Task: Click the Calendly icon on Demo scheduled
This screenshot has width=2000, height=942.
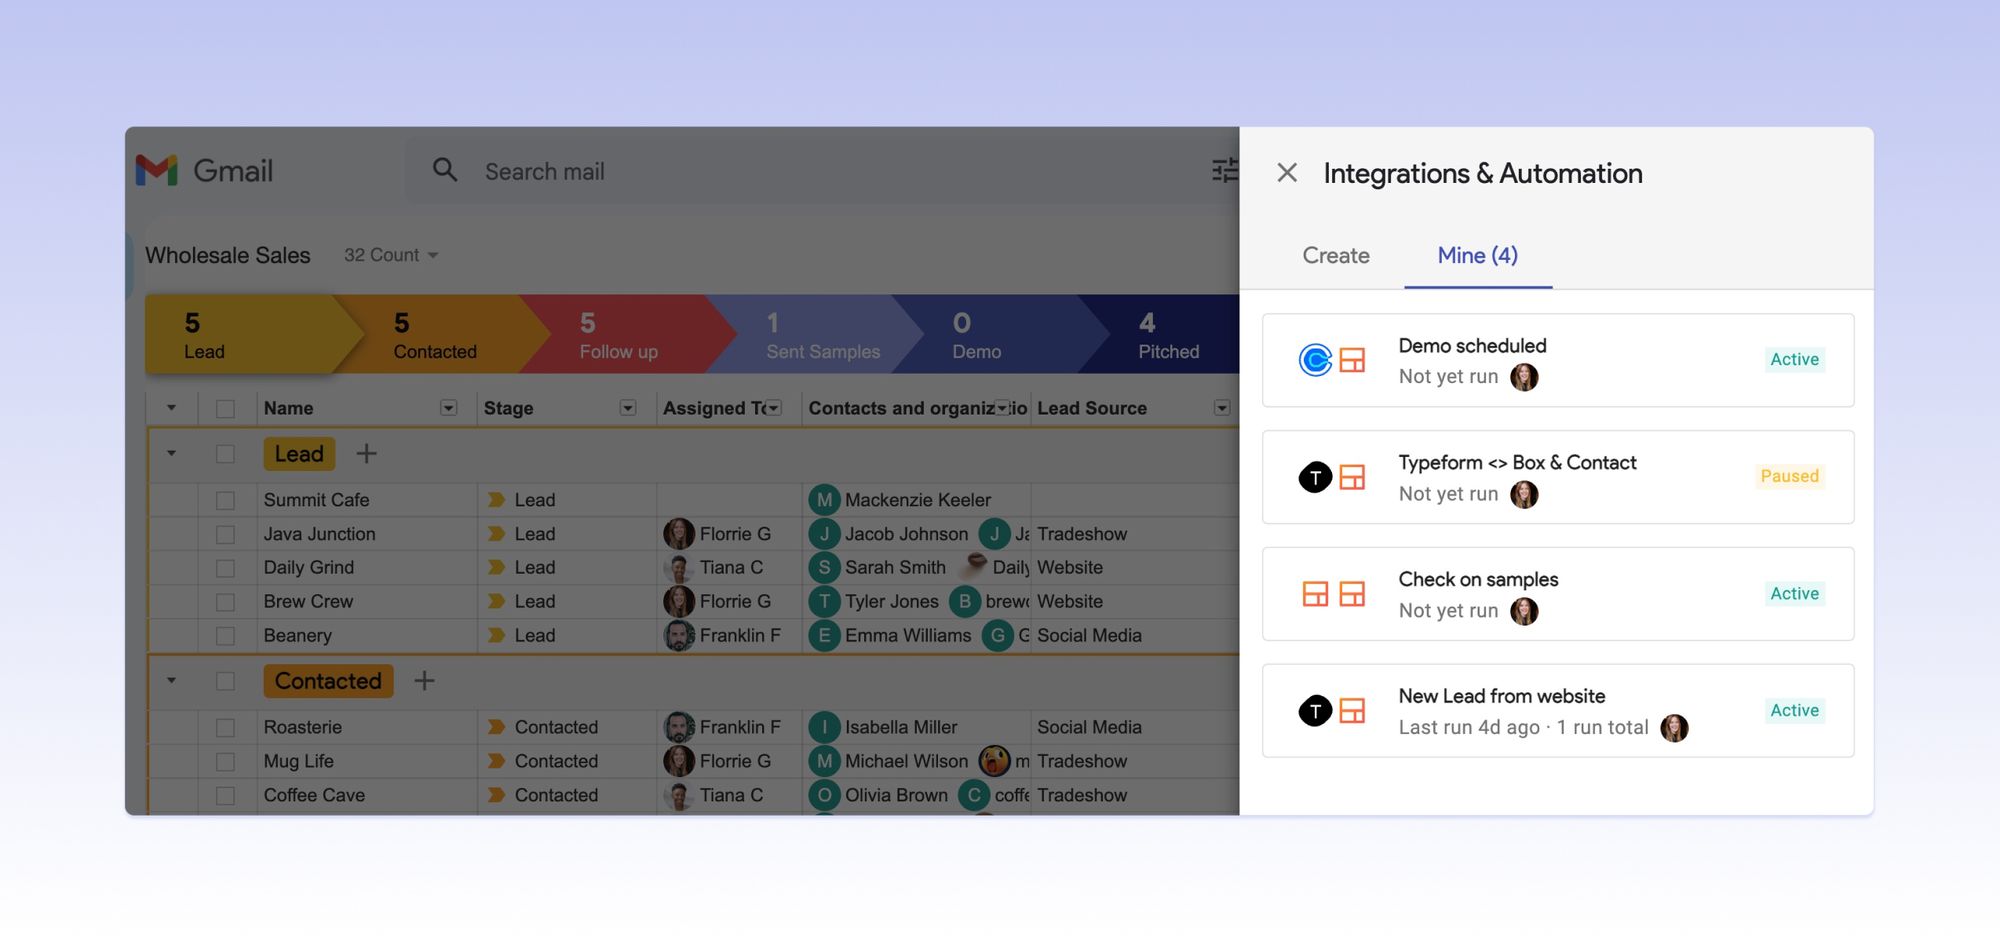Action: point(1318,360)
